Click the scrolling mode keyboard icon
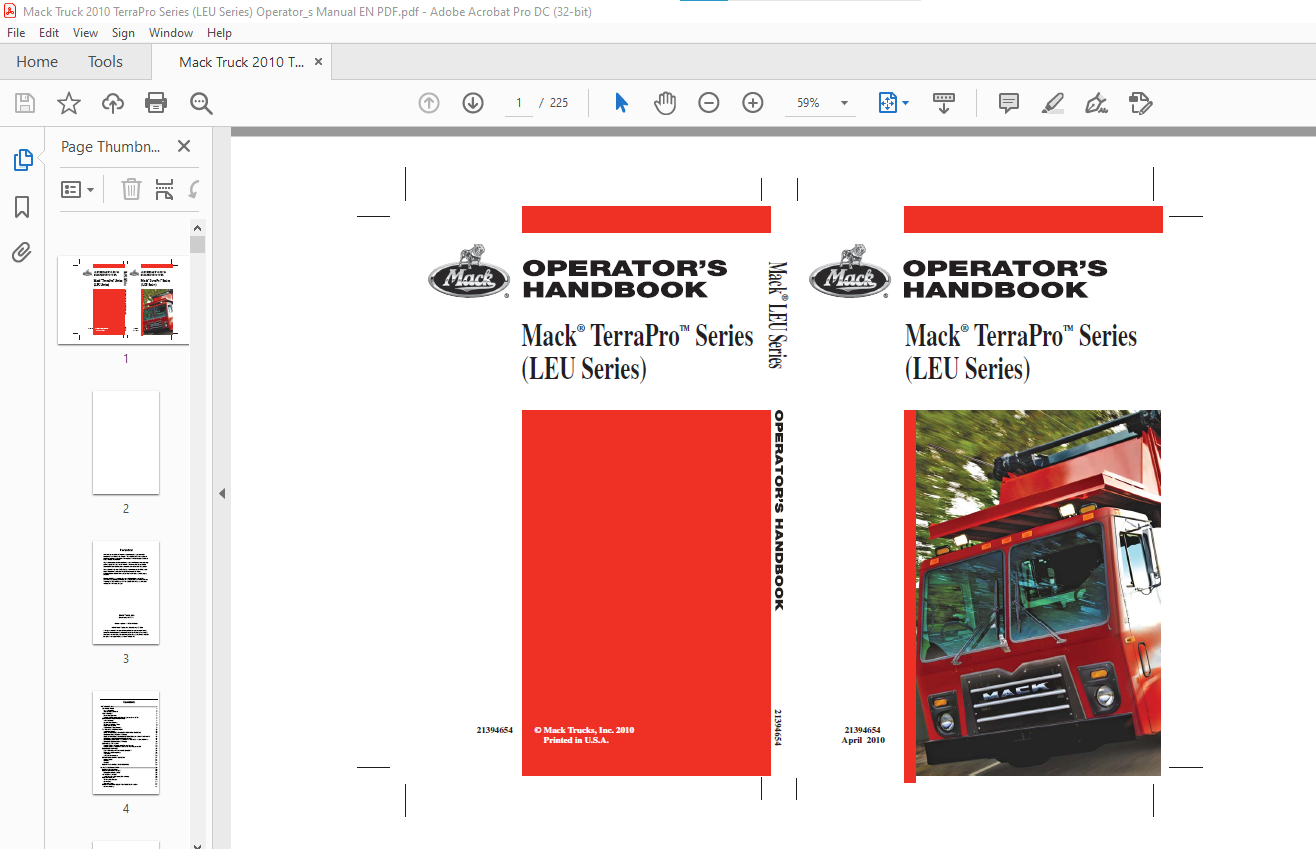The height and width of the screenshot is (849, 1316). pyautogui.click(x=944, y=103)
